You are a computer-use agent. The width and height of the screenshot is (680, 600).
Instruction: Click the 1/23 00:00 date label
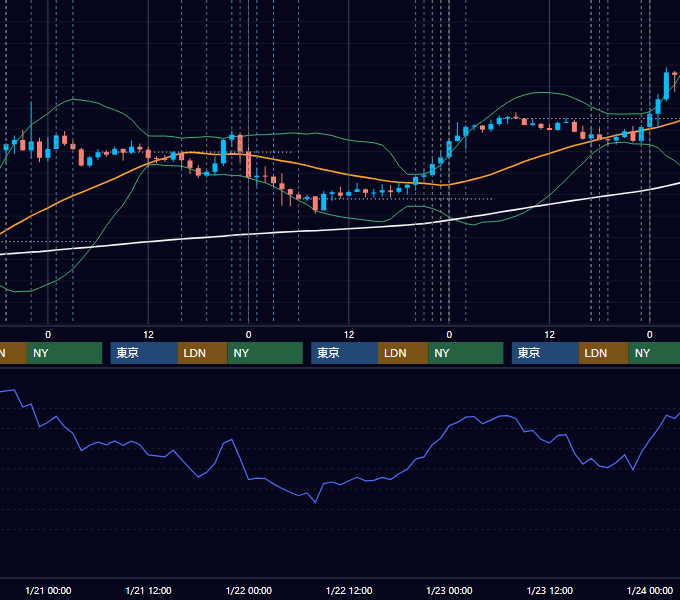point(449,590)
